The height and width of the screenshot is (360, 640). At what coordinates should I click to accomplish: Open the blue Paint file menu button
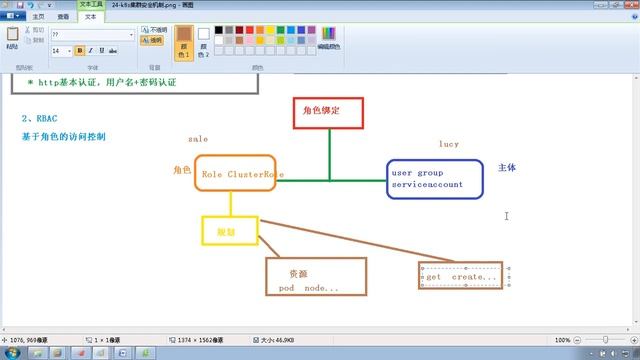pos(13,16)
